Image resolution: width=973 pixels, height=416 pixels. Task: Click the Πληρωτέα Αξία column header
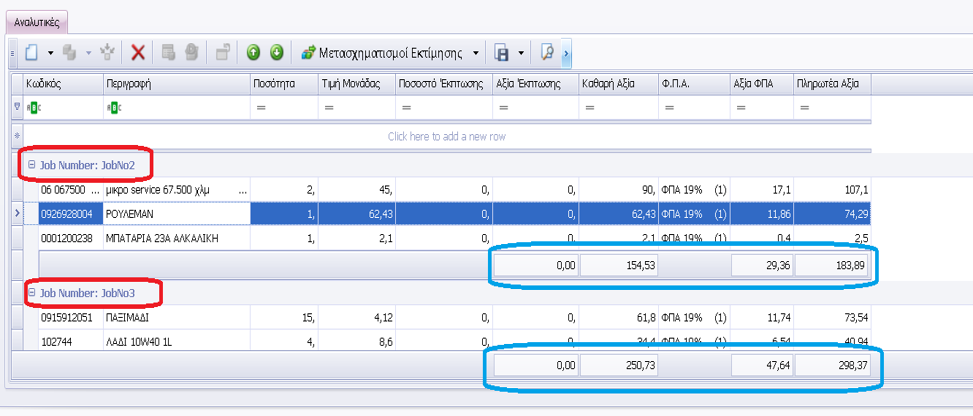coord(830,84)
